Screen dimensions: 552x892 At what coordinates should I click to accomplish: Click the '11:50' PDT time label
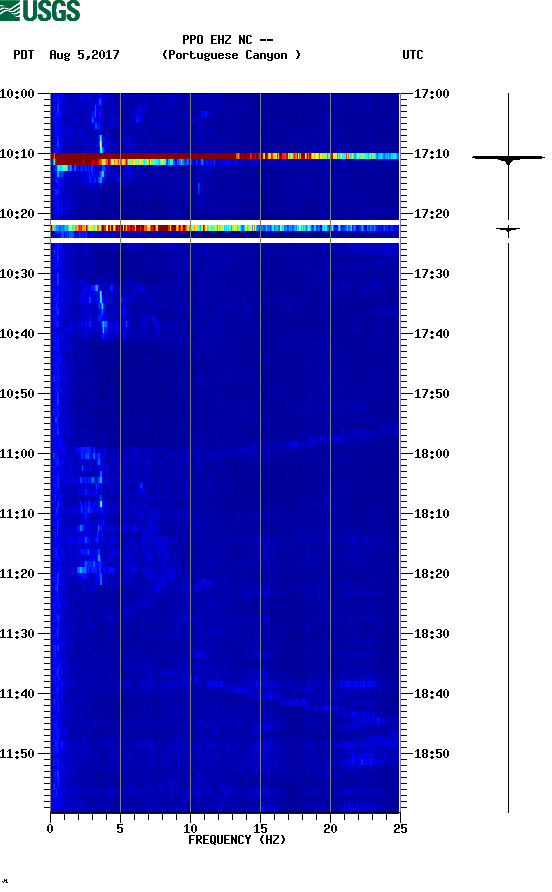point(18,754)
